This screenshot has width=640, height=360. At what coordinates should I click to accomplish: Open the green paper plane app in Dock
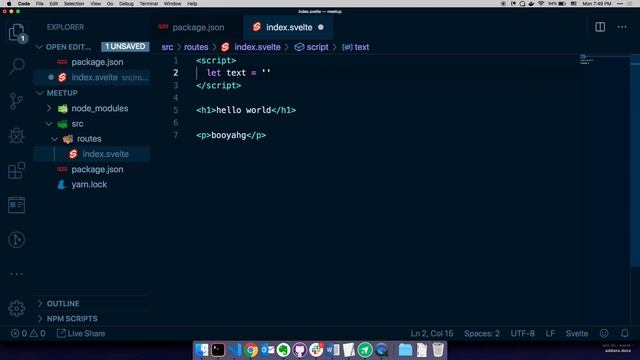(x=365, y=350)
